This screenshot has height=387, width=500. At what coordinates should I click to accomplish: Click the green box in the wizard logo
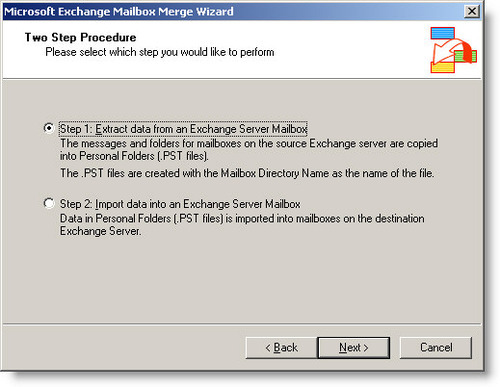pyautogui.click(x=466, y=56)
